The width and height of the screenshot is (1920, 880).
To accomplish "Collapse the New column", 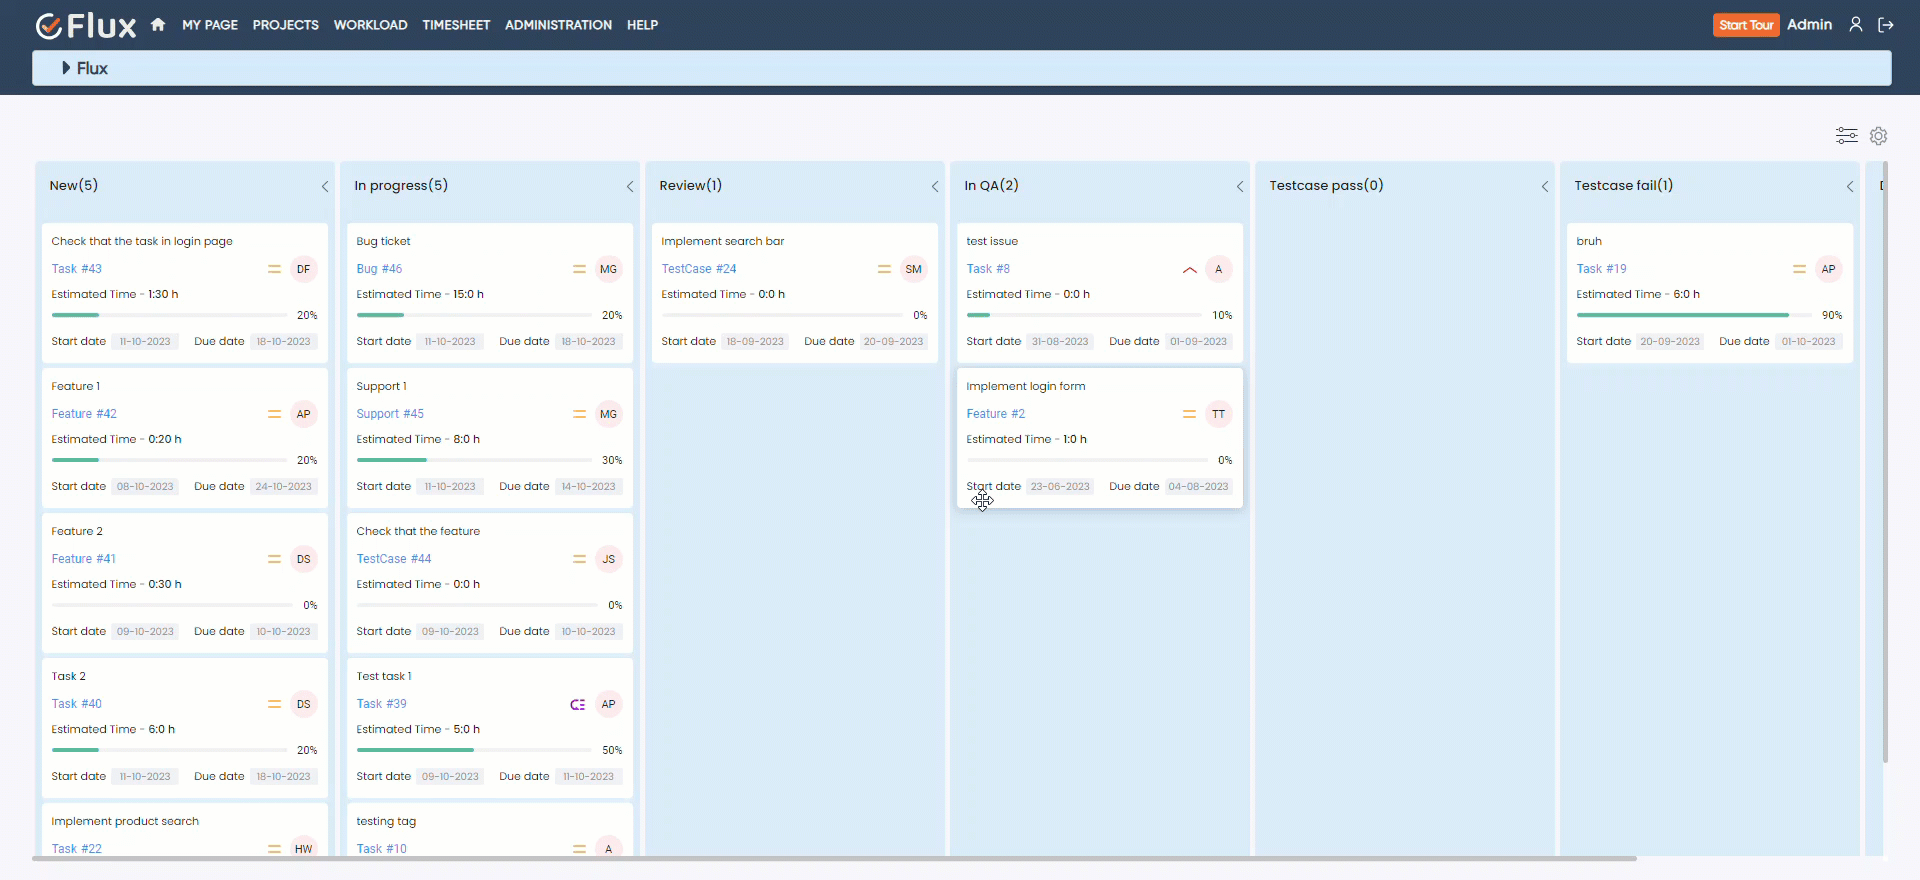I will [325, 187].
